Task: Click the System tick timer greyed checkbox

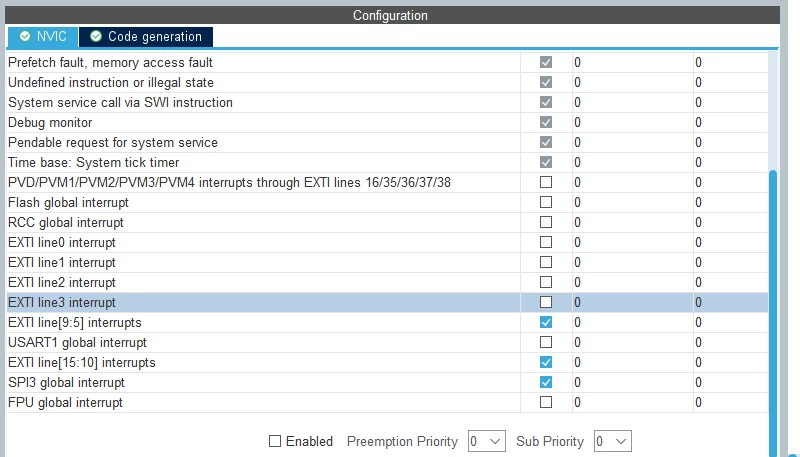Action: pos(546,162)
